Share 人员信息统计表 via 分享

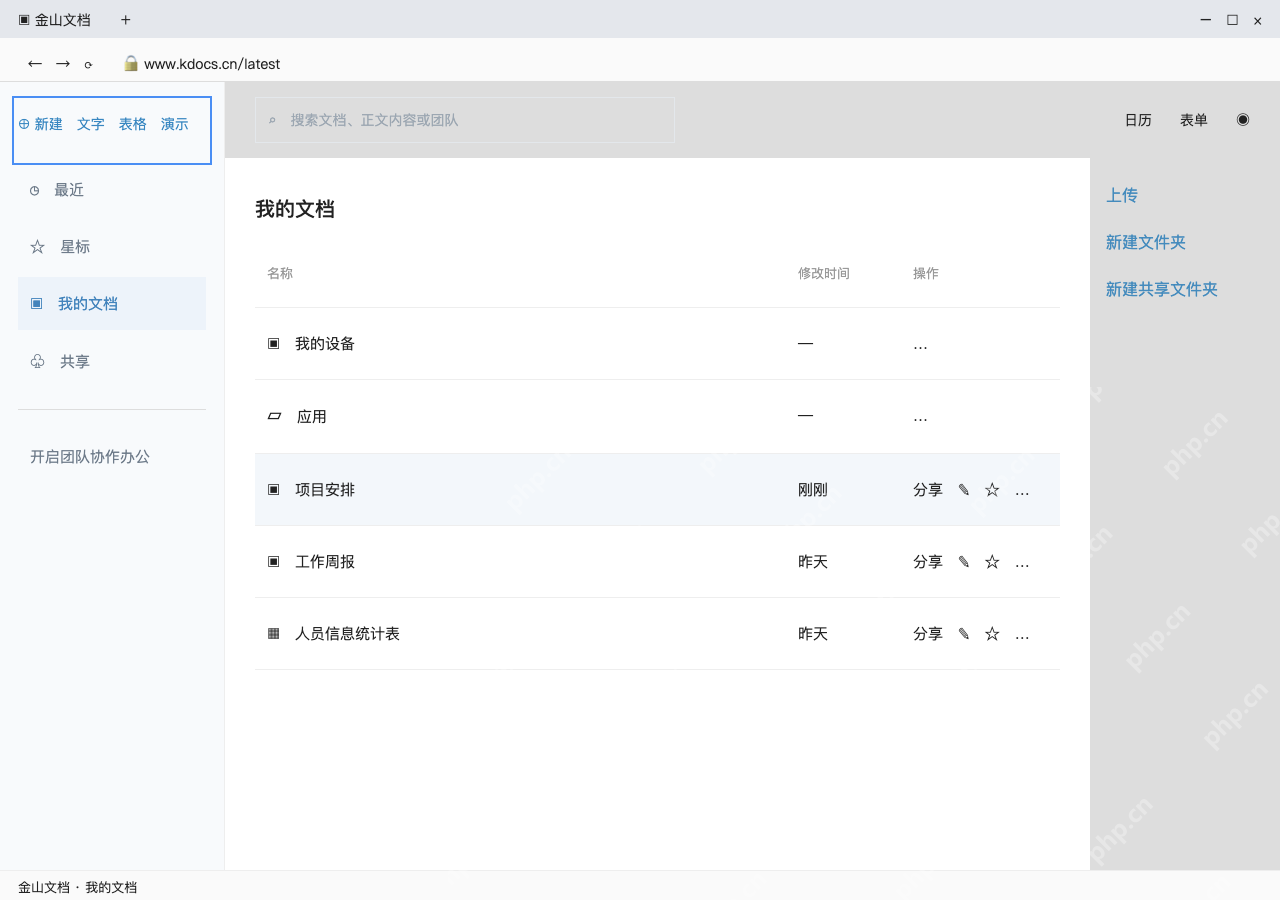coord(928,634)
